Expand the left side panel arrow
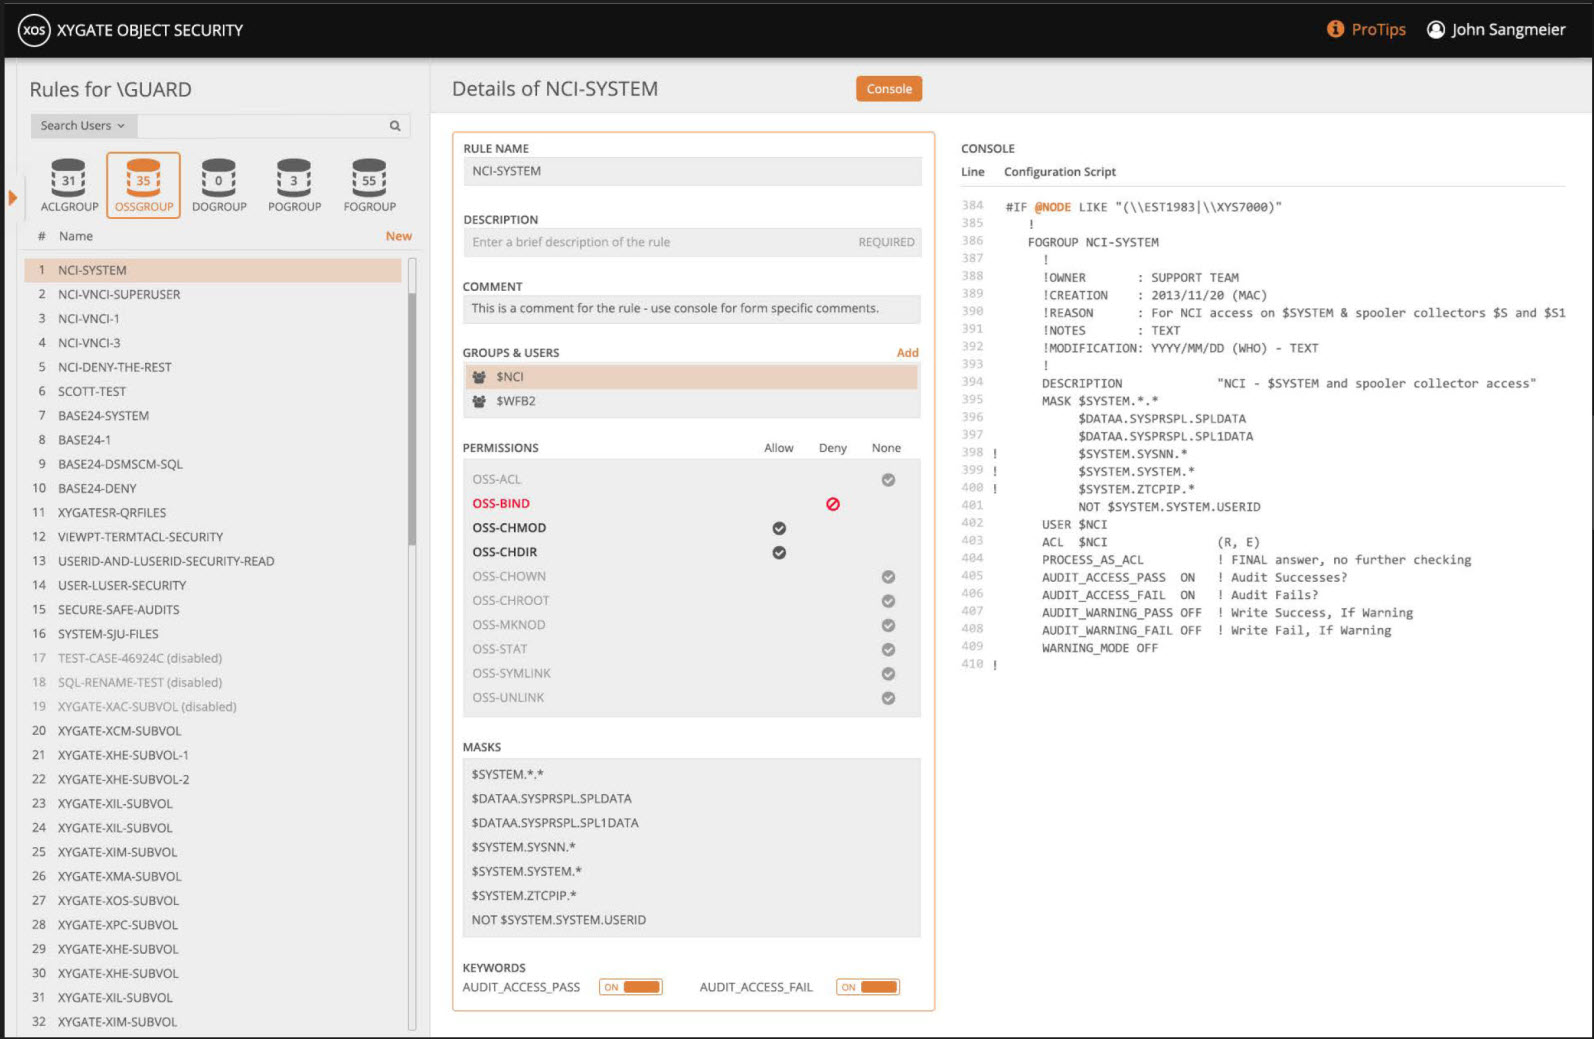 [13, 198]
